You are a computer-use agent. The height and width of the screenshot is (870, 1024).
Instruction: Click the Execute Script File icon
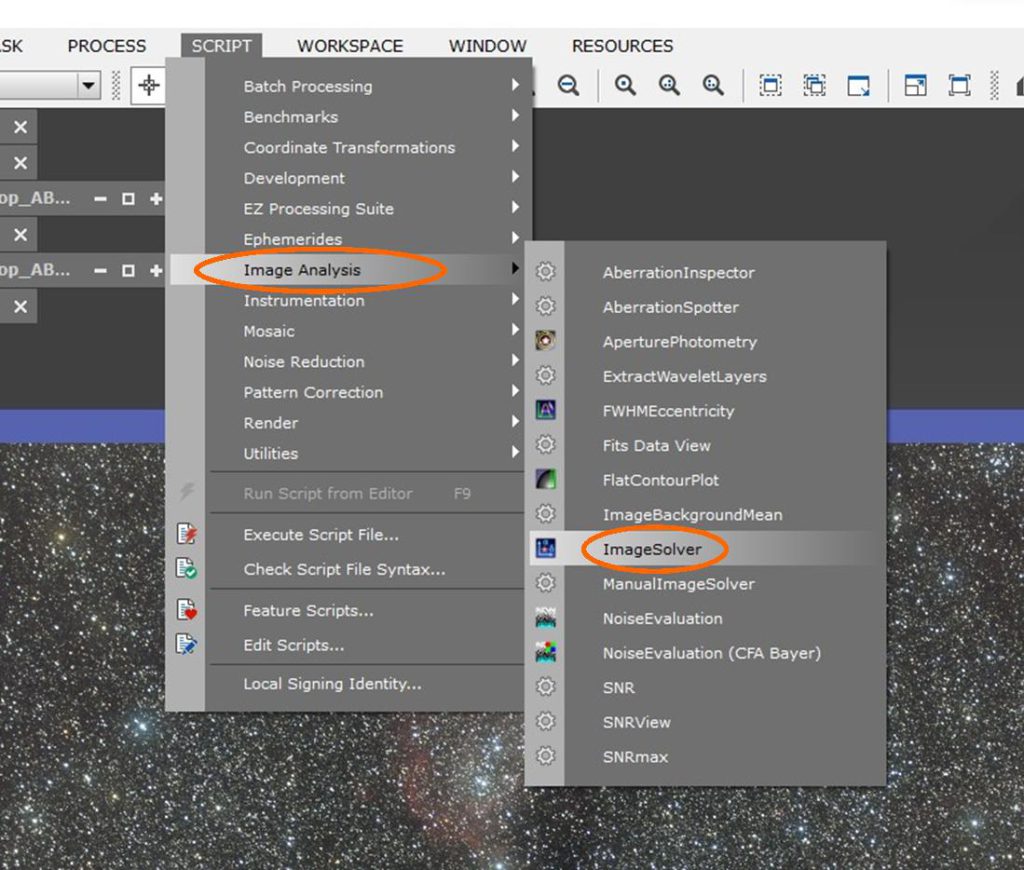pyautogui.click(x=186, y=534)
